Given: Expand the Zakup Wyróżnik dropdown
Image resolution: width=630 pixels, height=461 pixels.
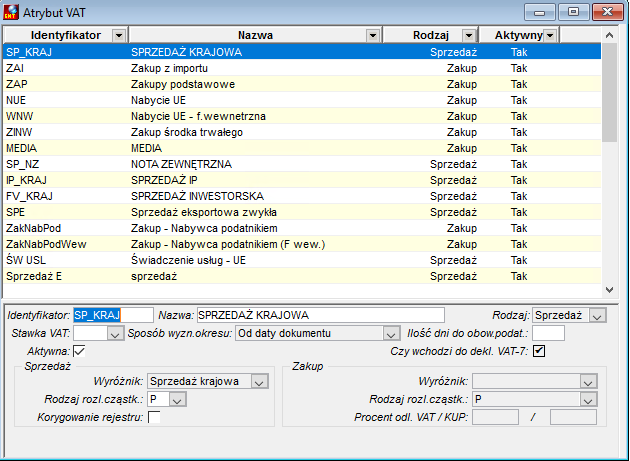Looking at the screenshot, I should 588,381.
